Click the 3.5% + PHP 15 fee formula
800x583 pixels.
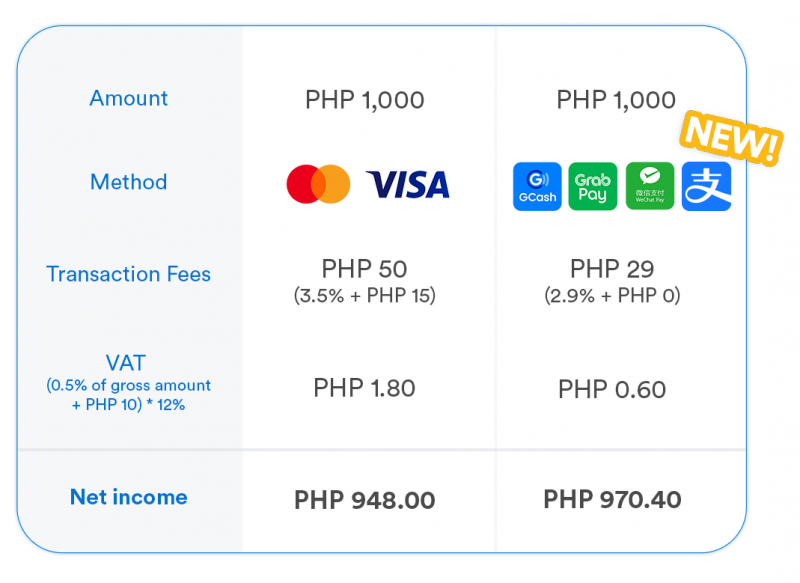(364, 295)
